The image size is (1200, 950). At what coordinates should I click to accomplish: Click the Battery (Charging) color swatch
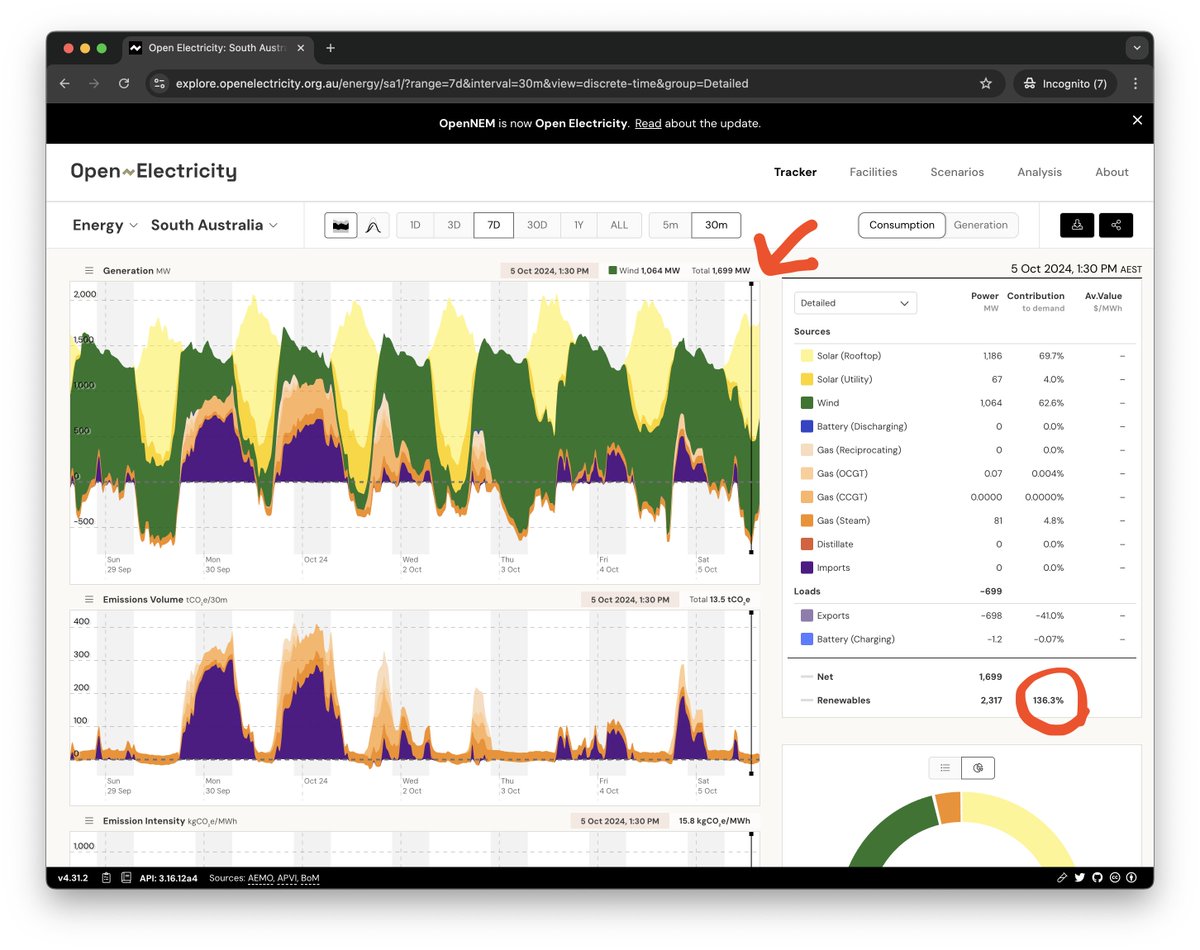click(x=807, y=639)
